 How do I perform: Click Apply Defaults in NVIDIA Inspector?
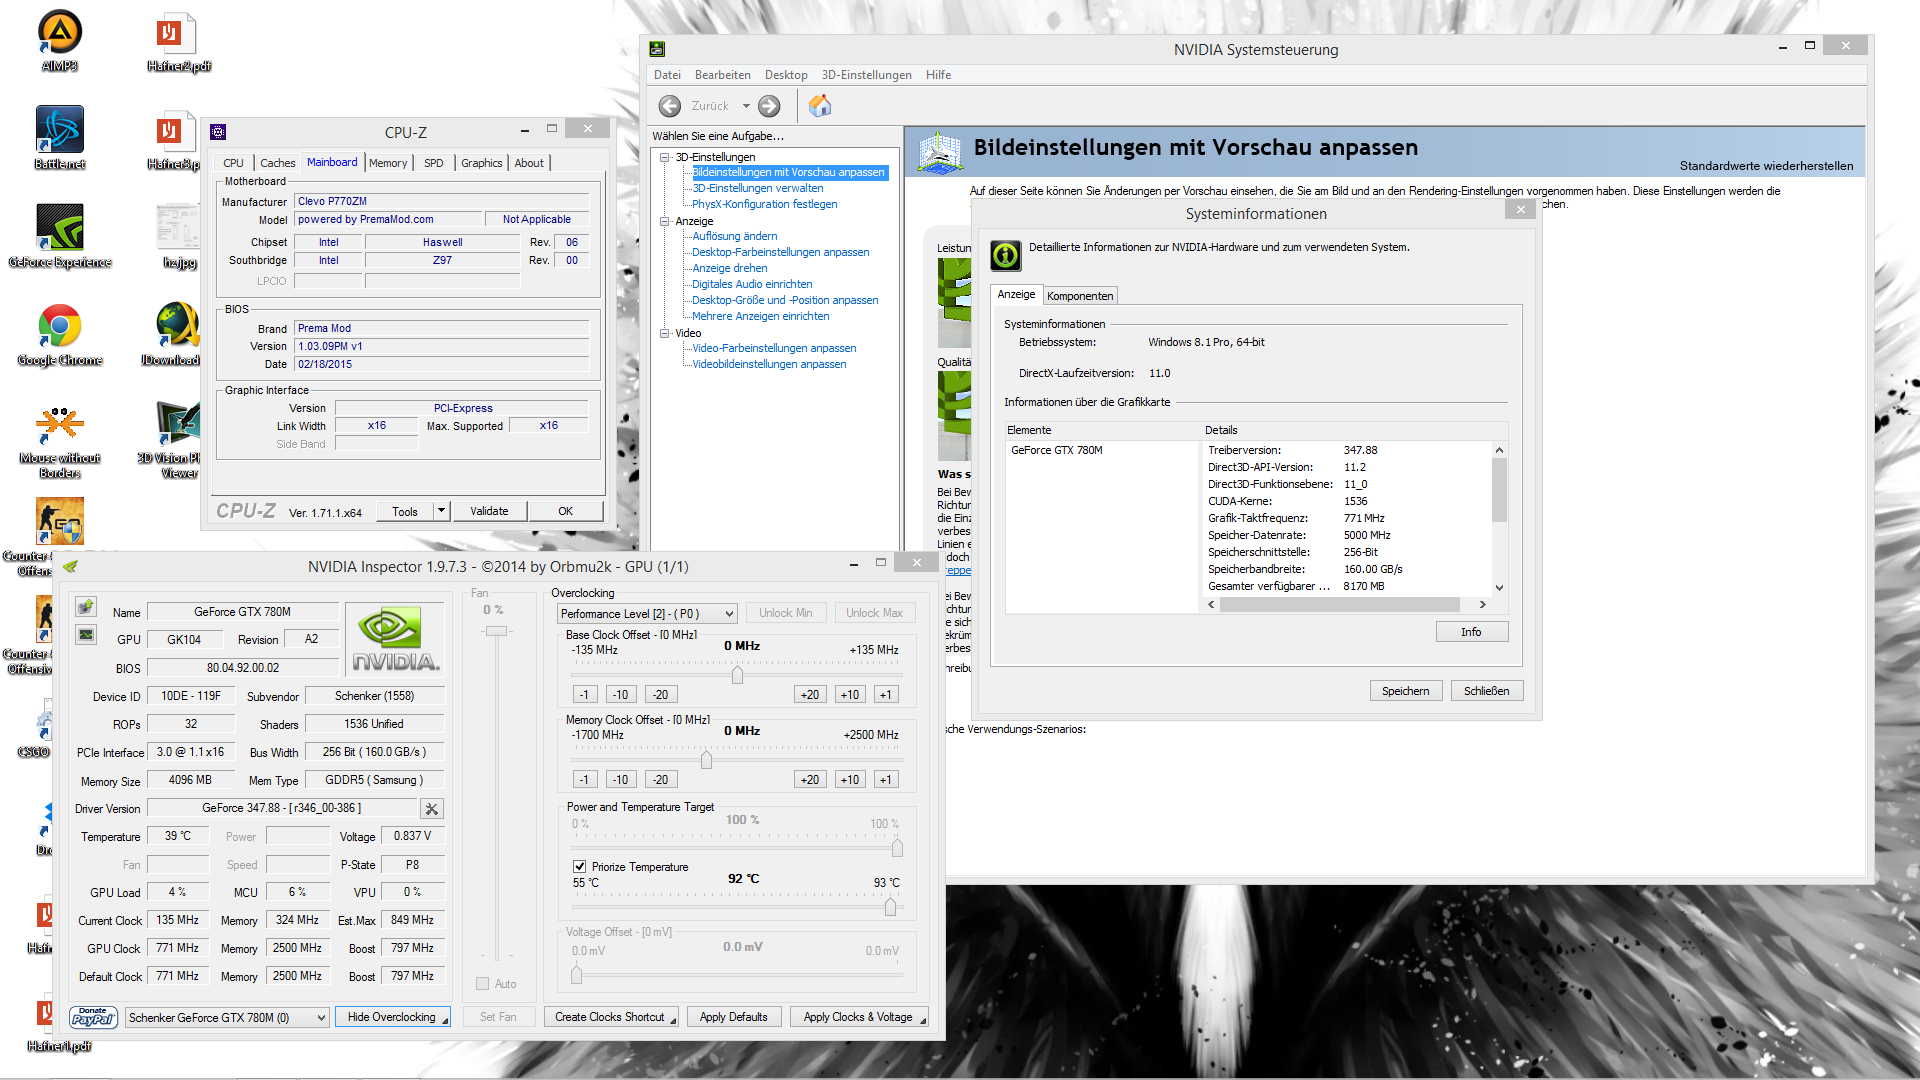coord(734,1017)
